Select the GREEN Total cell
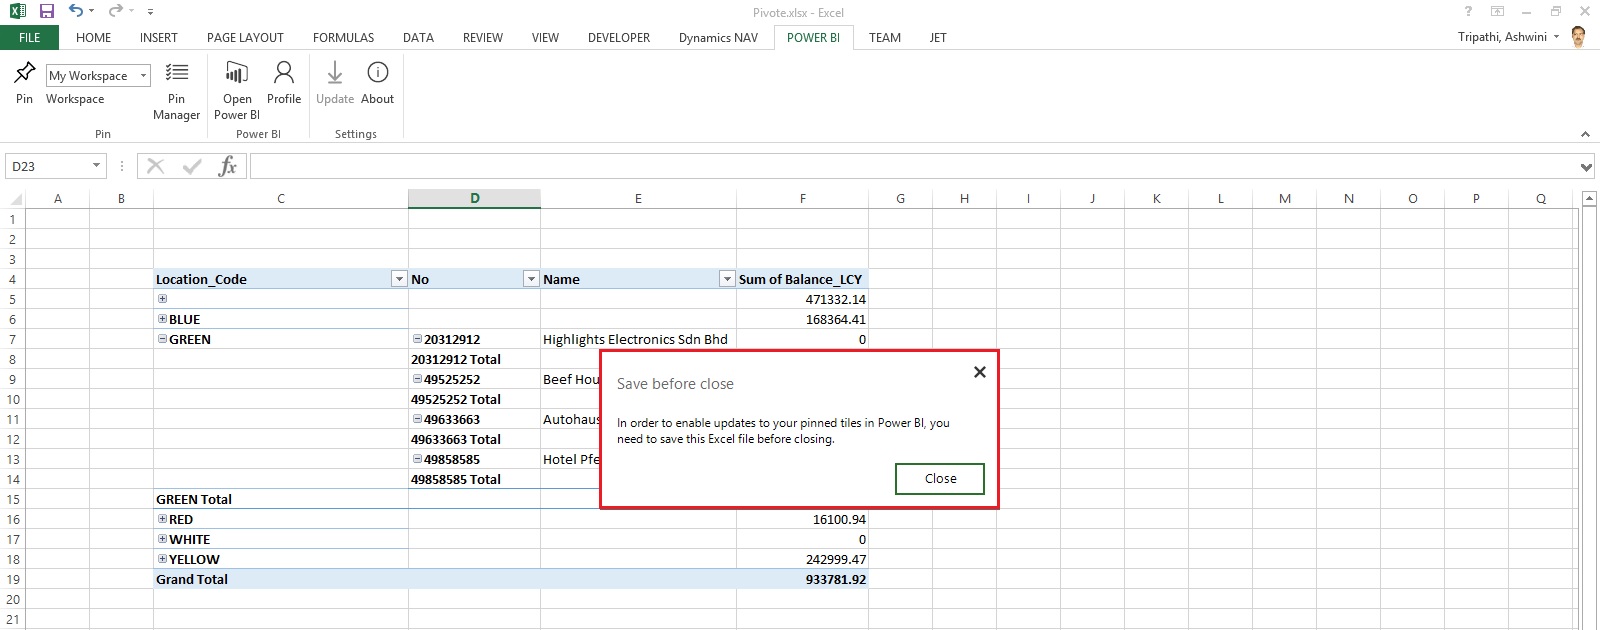Image resolution: width=1600 pixels, height=630 pixels. coord(281,499)
